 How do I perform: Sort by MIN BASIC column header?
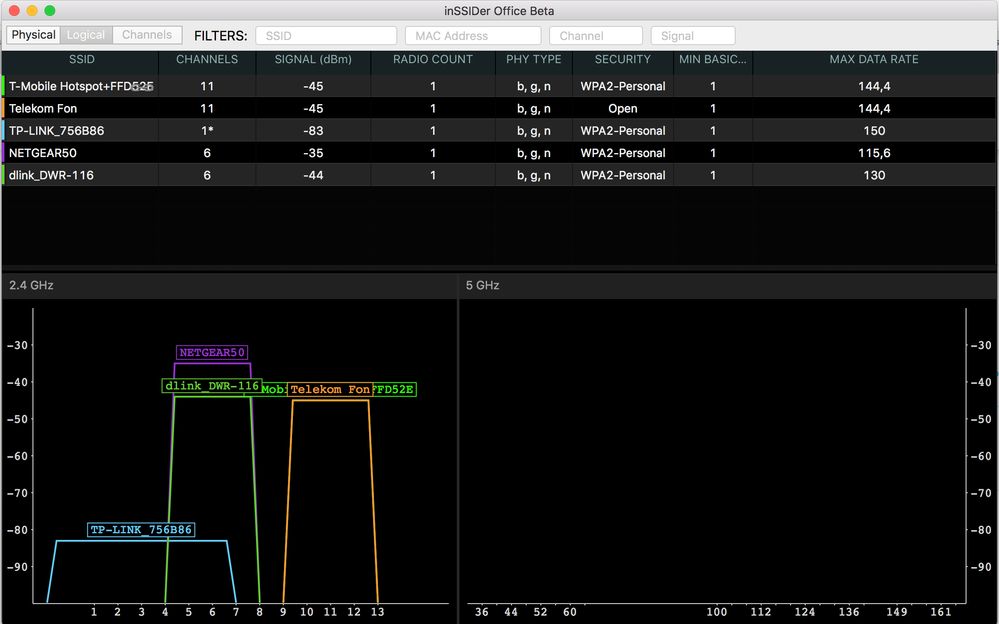(712, 59)
